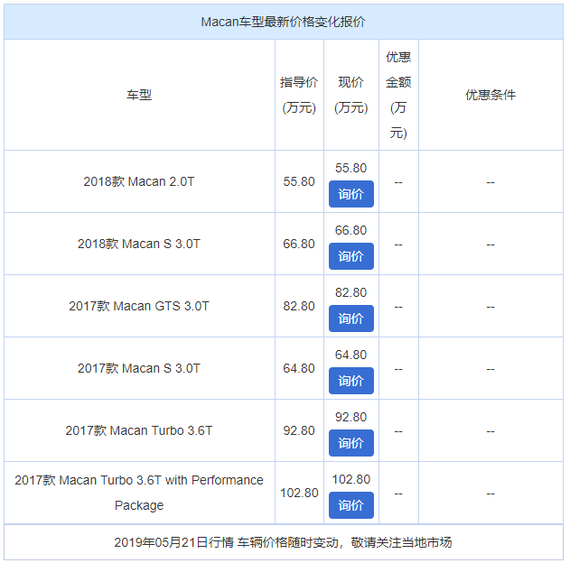
Task: Click the 优惠条件 column header
Action: click(x=490, y=95)
